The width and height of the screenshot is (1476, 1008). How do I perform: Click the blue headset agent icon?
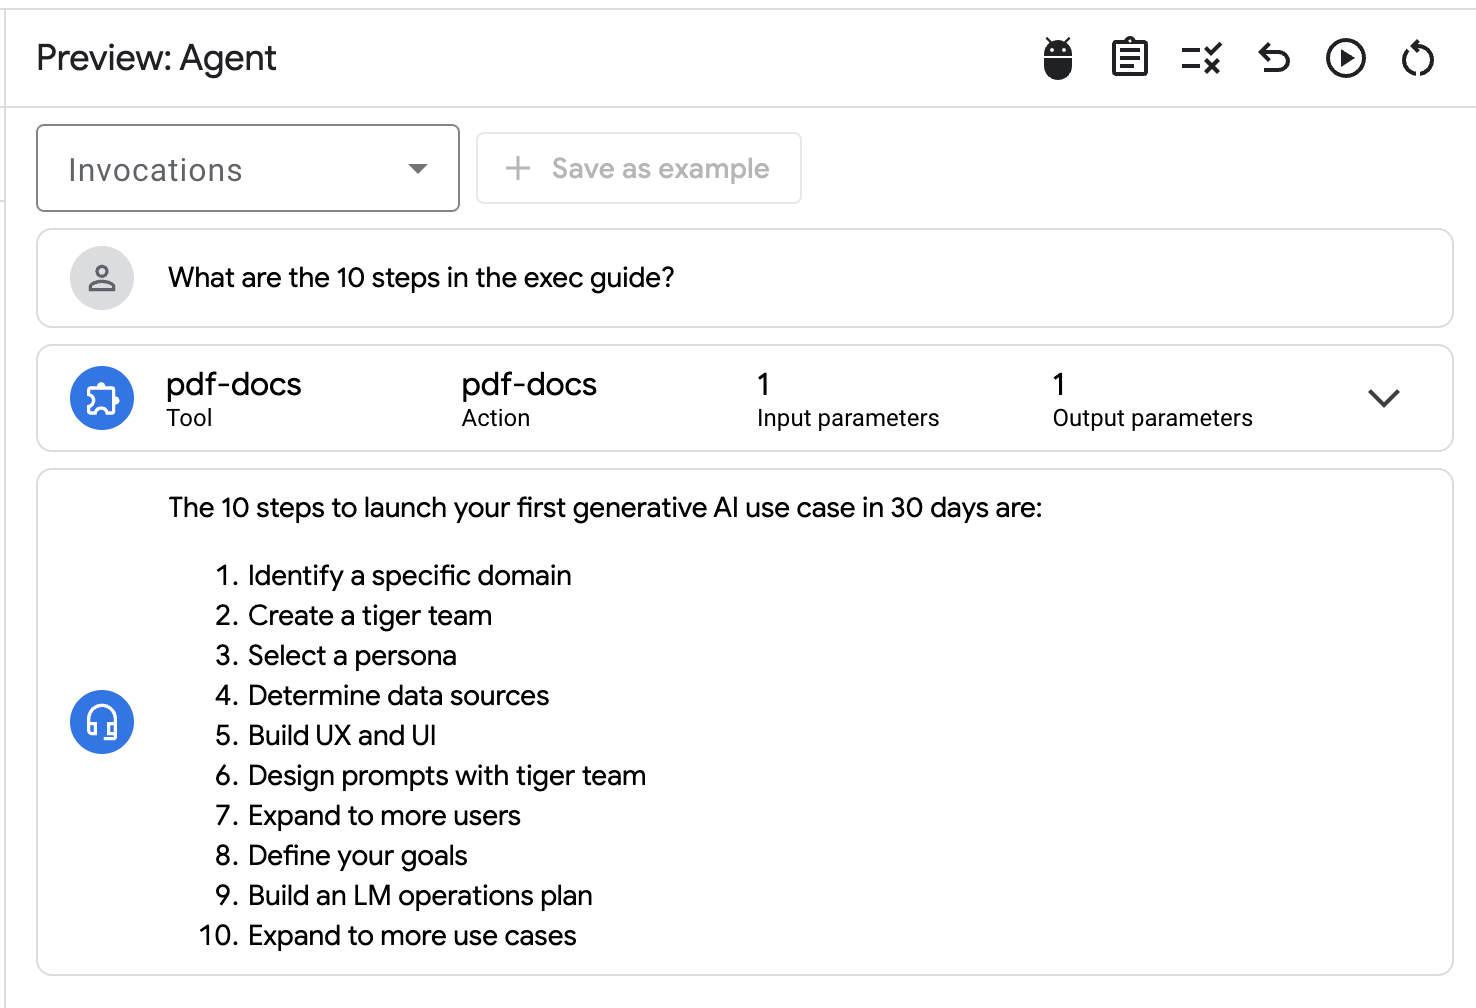tap(102, 722)
